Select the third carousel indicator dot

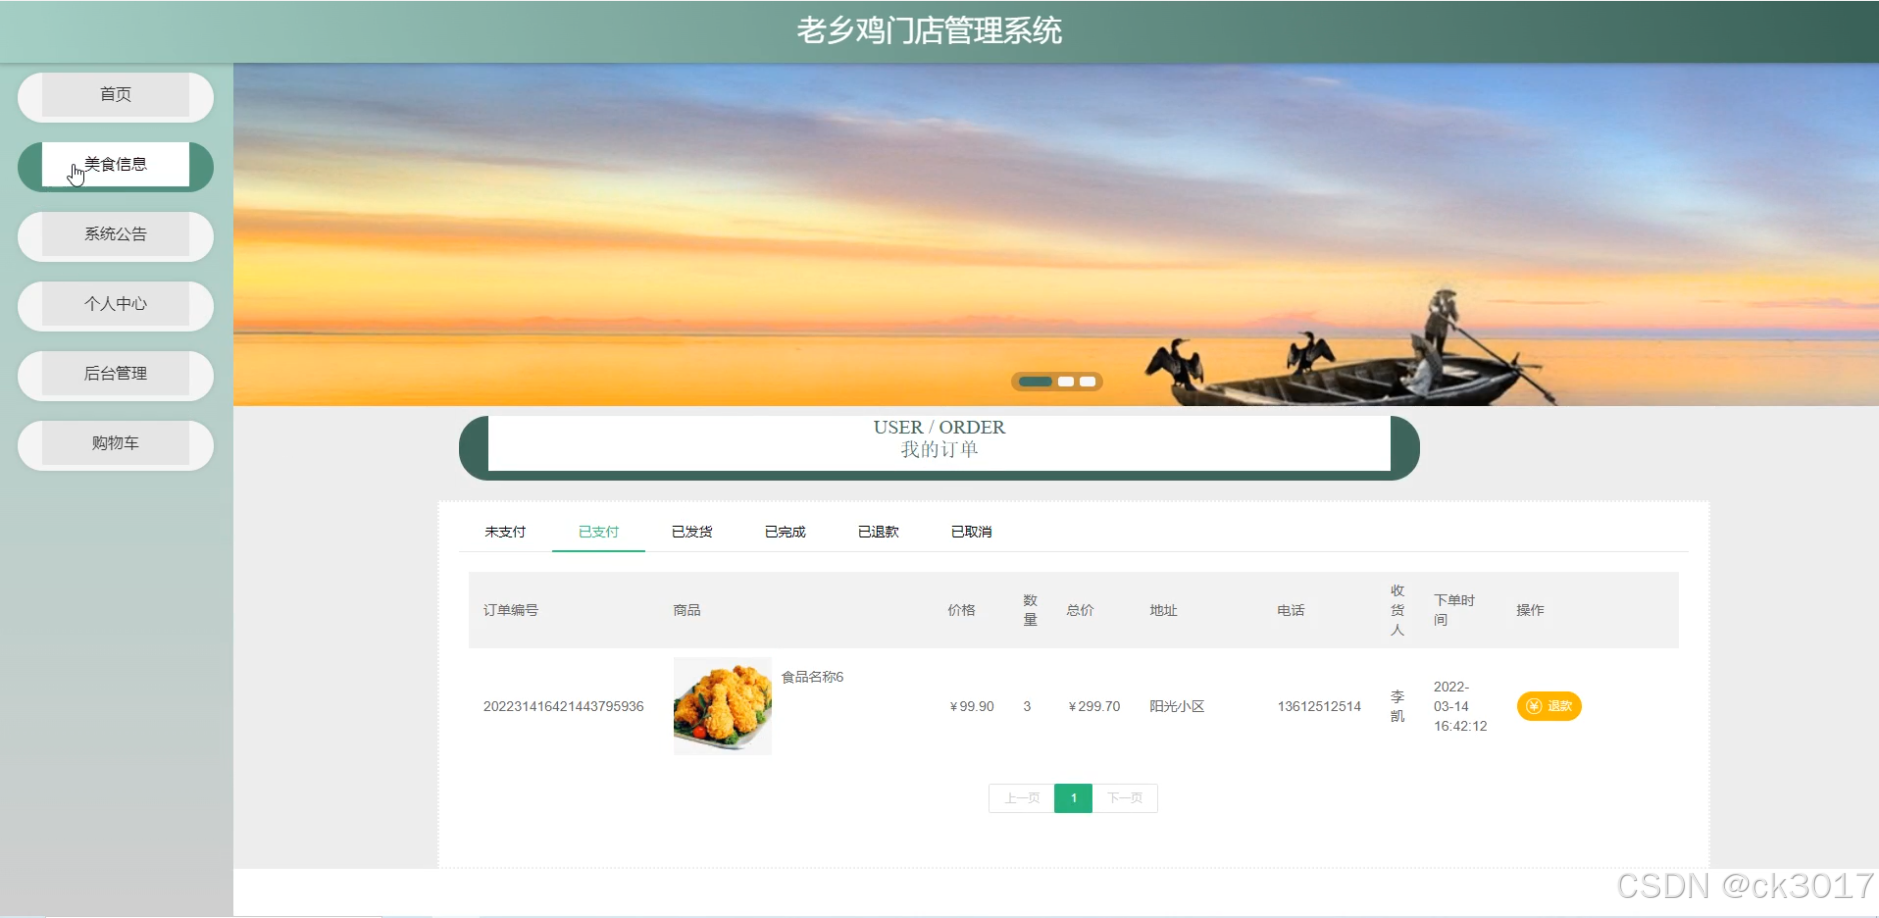tap(1087, 381)
